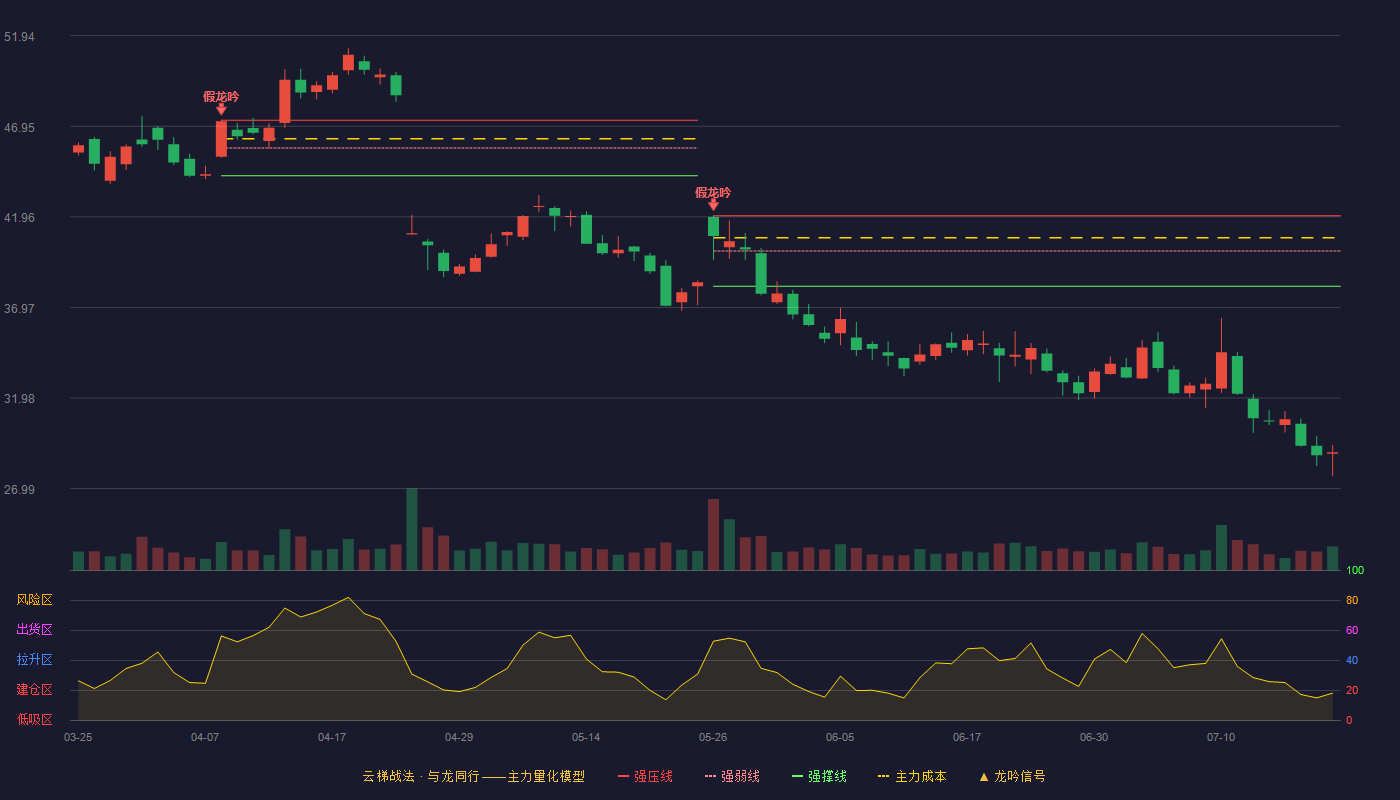
Task: Select the 建仓区 zone label
Action: (34, 690)
